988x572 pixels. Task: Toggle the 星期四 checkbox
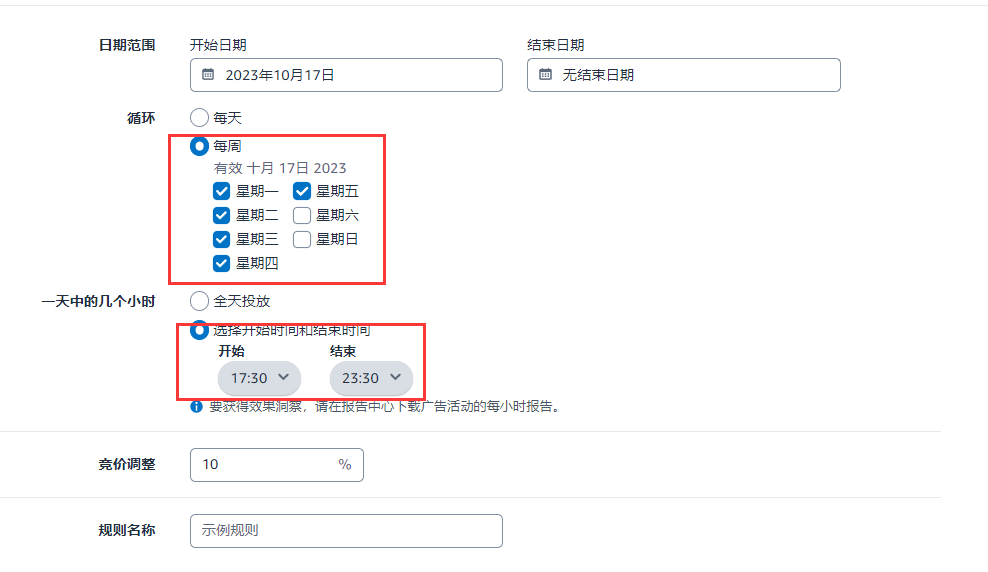[221, 263]
